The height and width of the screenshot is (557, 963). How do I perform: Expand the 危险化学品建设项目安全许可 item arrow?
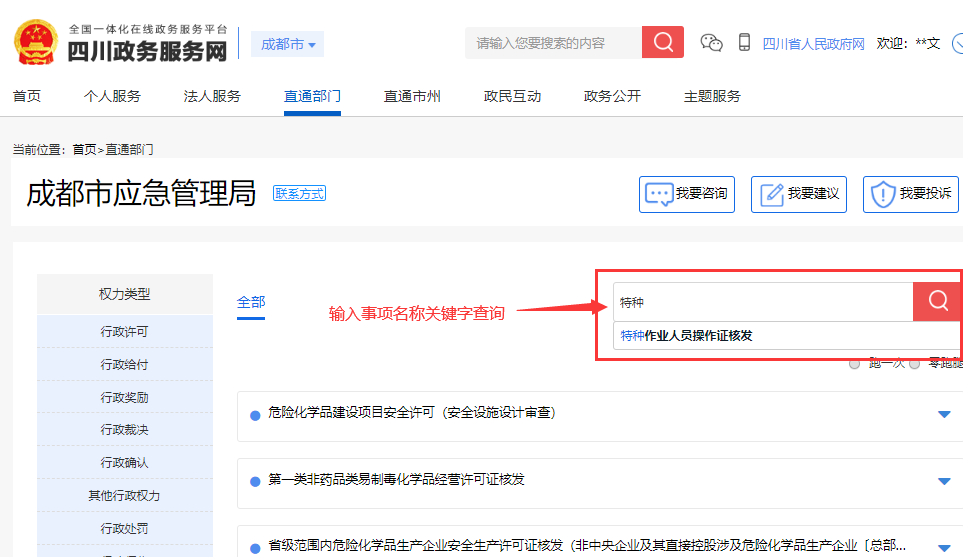pos(944,414)
